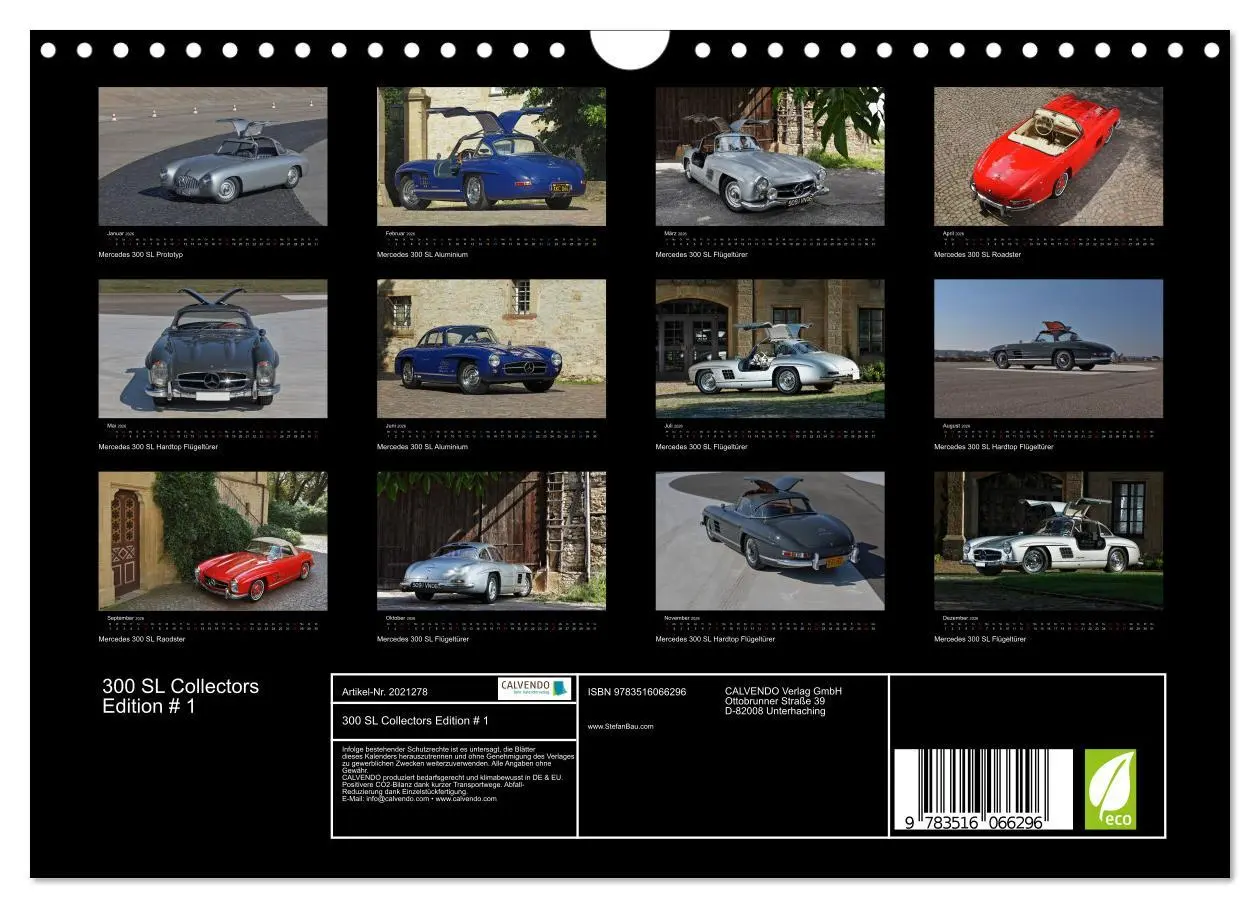Select the silver Flügeltürer March photo

770,156
